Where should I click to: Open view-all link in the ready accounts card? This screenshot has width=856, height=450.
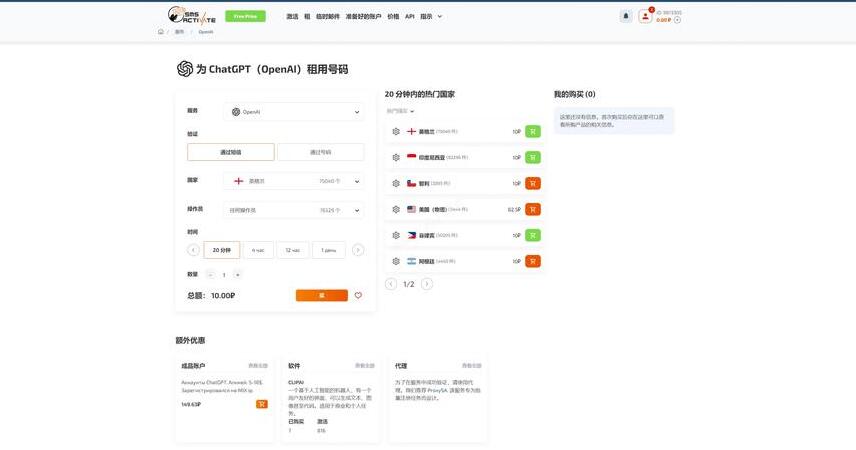pyautogui.click(x=258, y=366)
